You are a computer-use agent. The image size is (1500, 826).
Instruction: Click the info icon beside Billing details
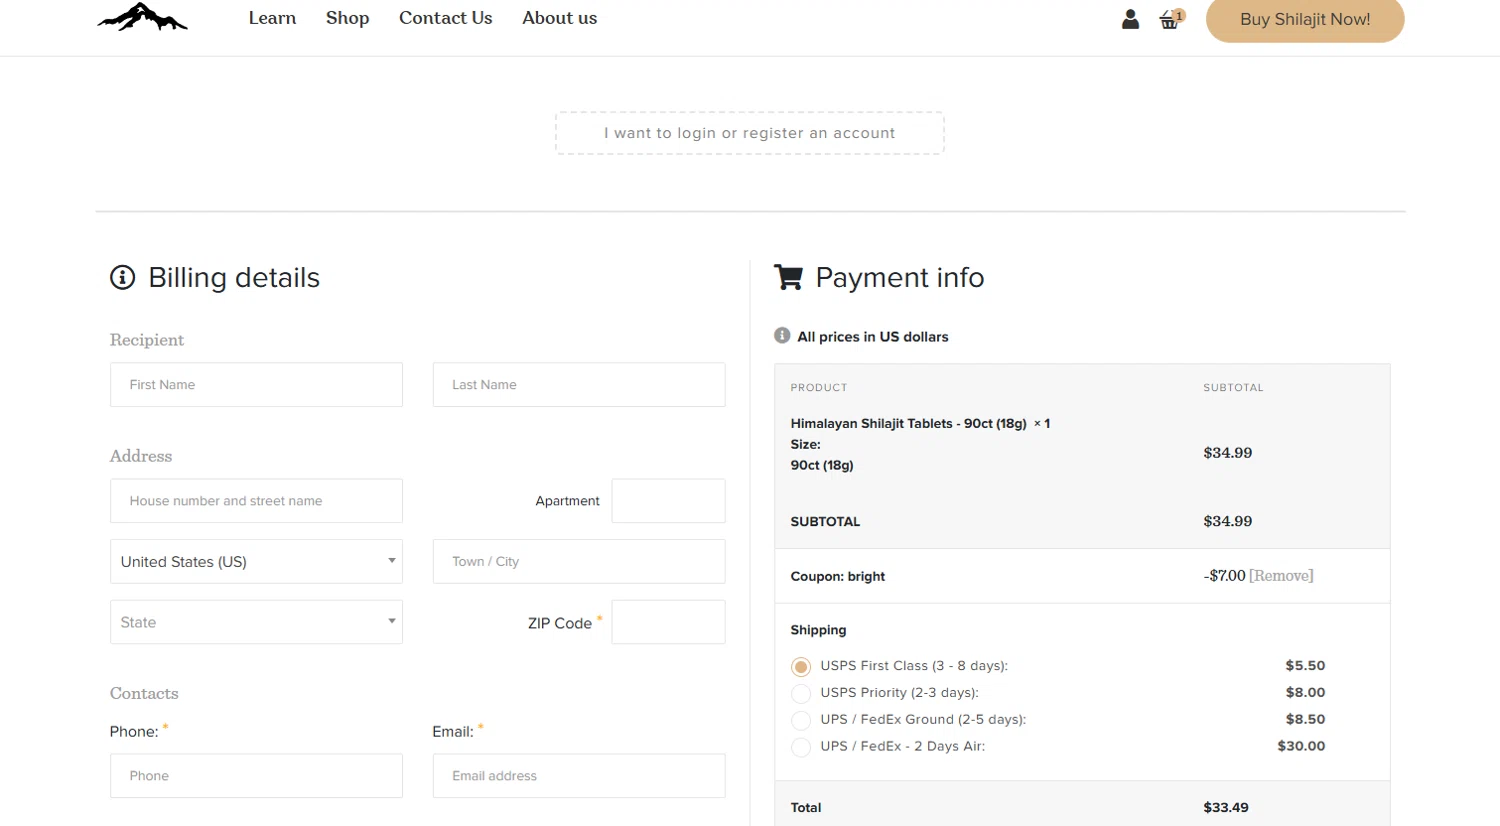click(x=122, y=277)
